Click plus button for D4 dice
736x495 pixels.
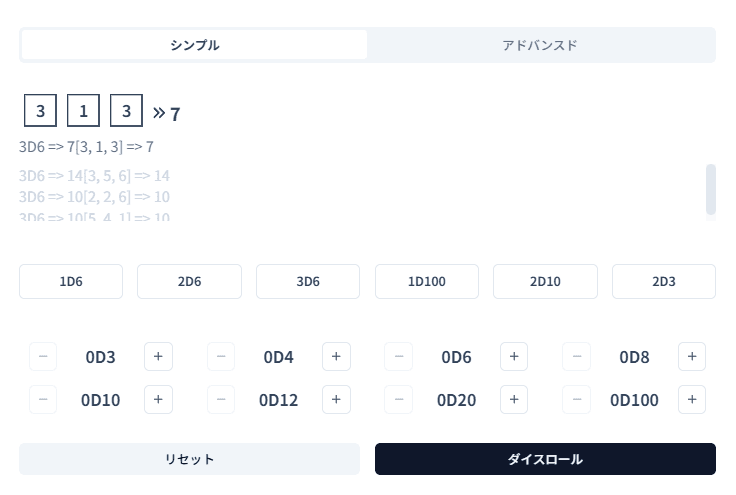pyautogui.click(x=336, y=356)
